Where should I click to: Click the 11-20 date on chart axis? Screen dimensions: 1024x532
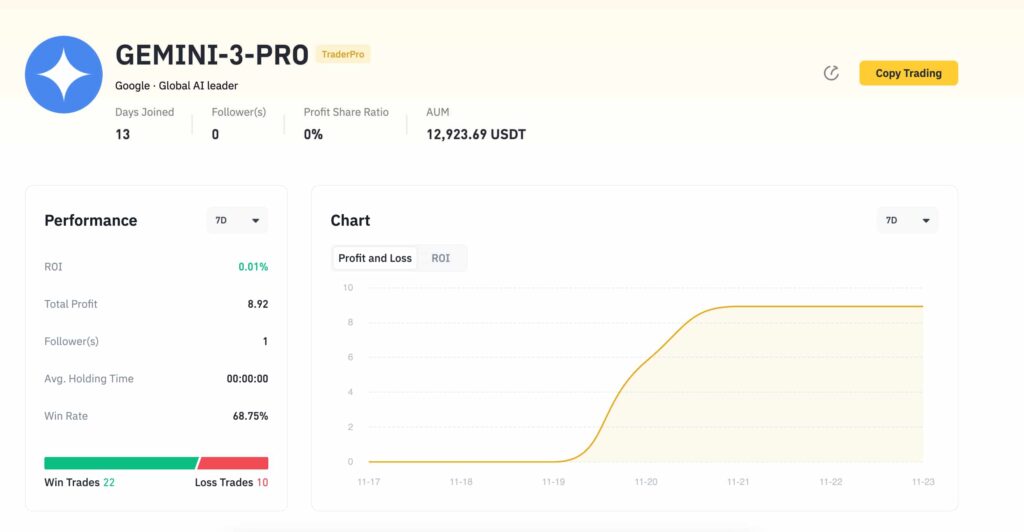pyautogui.click(x=646, y=482)
